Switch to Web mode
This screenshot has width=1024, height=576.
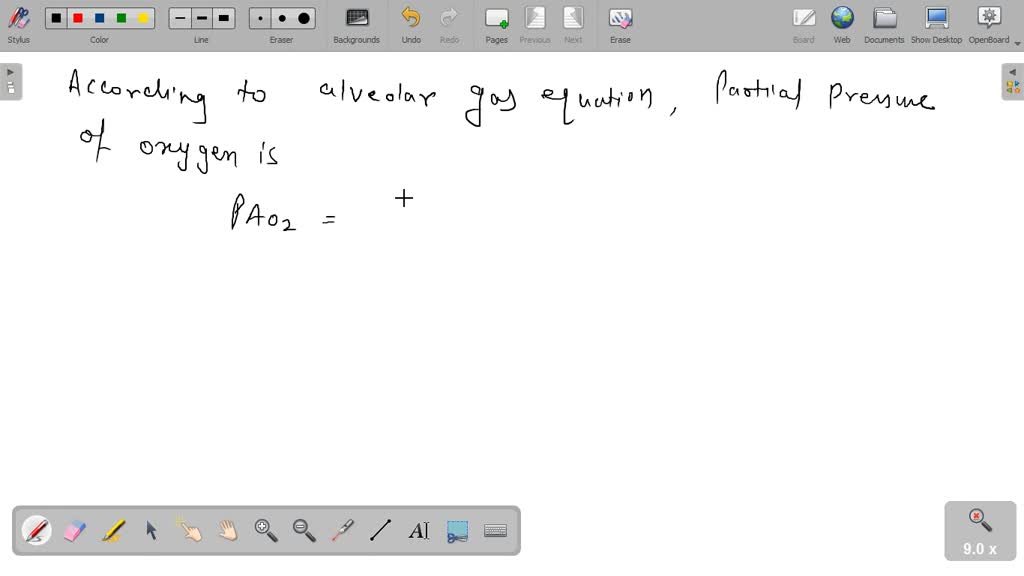click(842, 24)
